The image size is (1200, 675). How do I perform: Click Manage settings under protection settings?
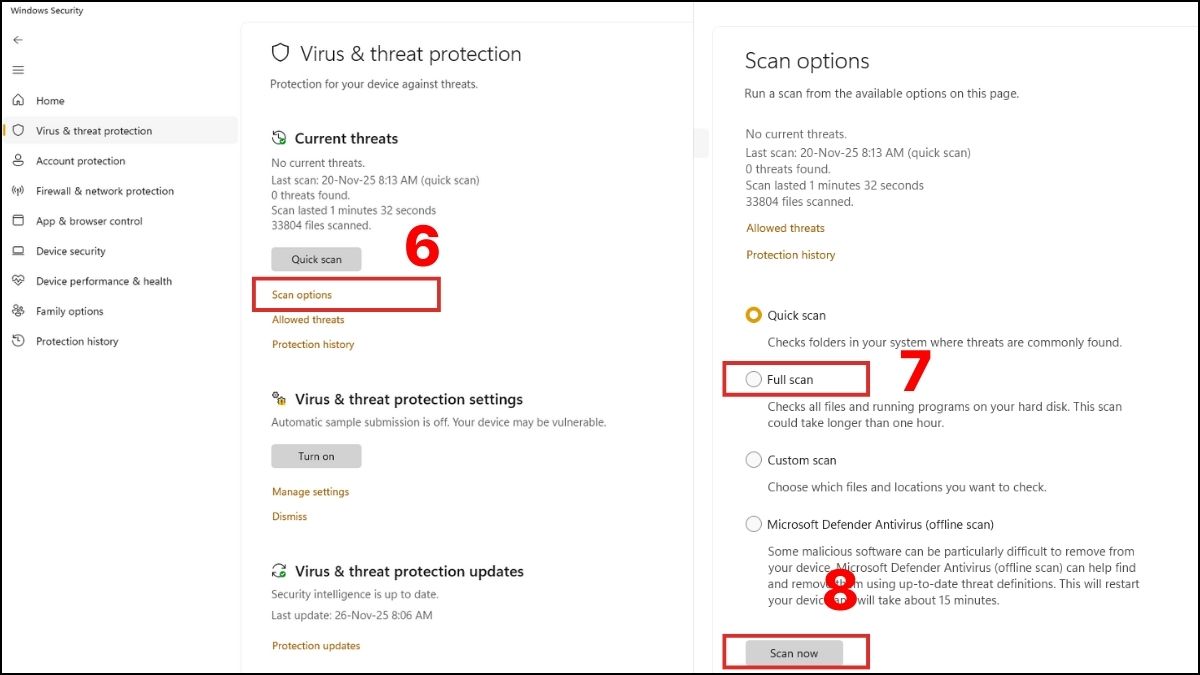coord(308,491)
